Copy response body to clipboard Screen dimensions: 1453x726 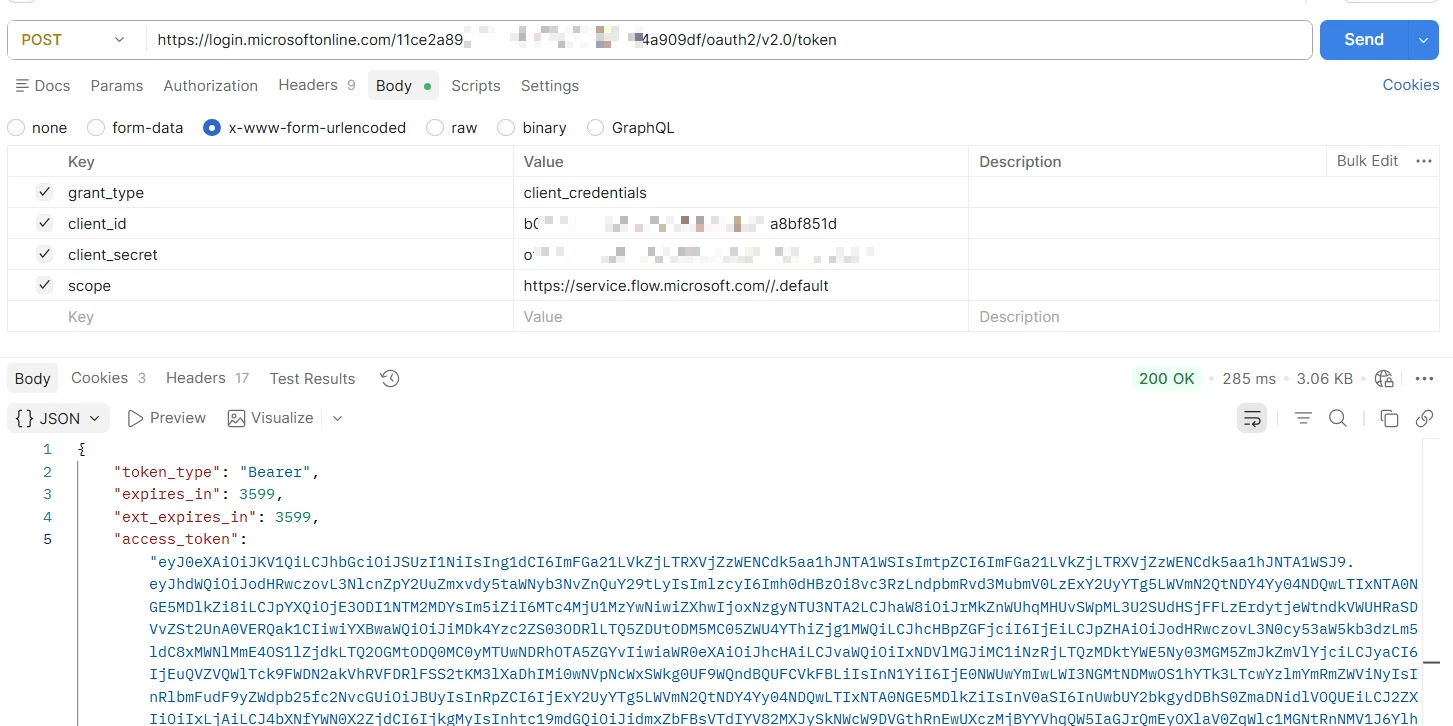pyautogui.click(x=1389, y=418)
